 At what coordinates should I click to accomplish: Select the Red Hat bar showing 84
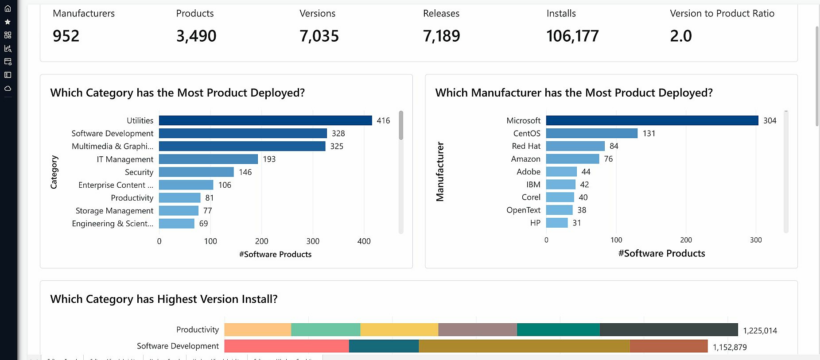575,146
